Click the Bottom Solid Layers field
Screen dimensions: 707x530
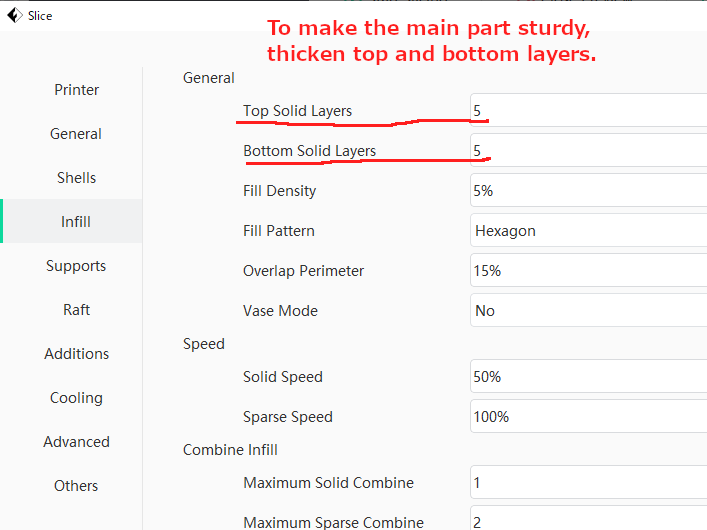point(588,151)
